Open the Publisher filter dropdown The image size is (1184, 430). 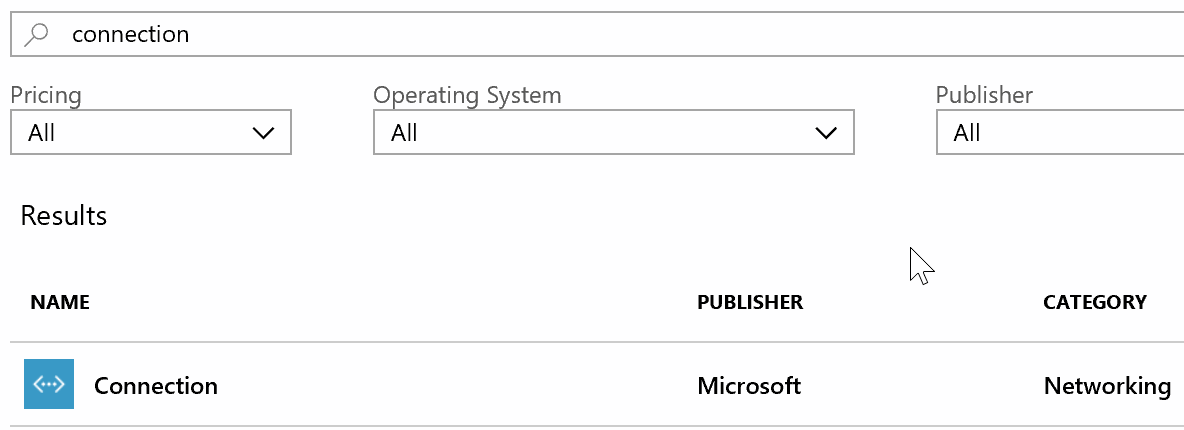pyautogui.click(x=1060, y=133)
